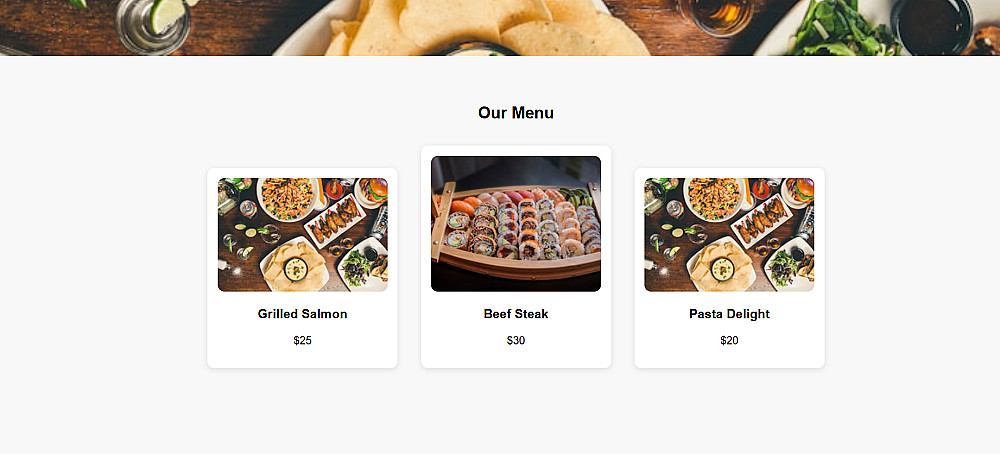Open the Beef Steak sushi boat photo
This screenshot has height=454, width=1000.
pos(516,224)
